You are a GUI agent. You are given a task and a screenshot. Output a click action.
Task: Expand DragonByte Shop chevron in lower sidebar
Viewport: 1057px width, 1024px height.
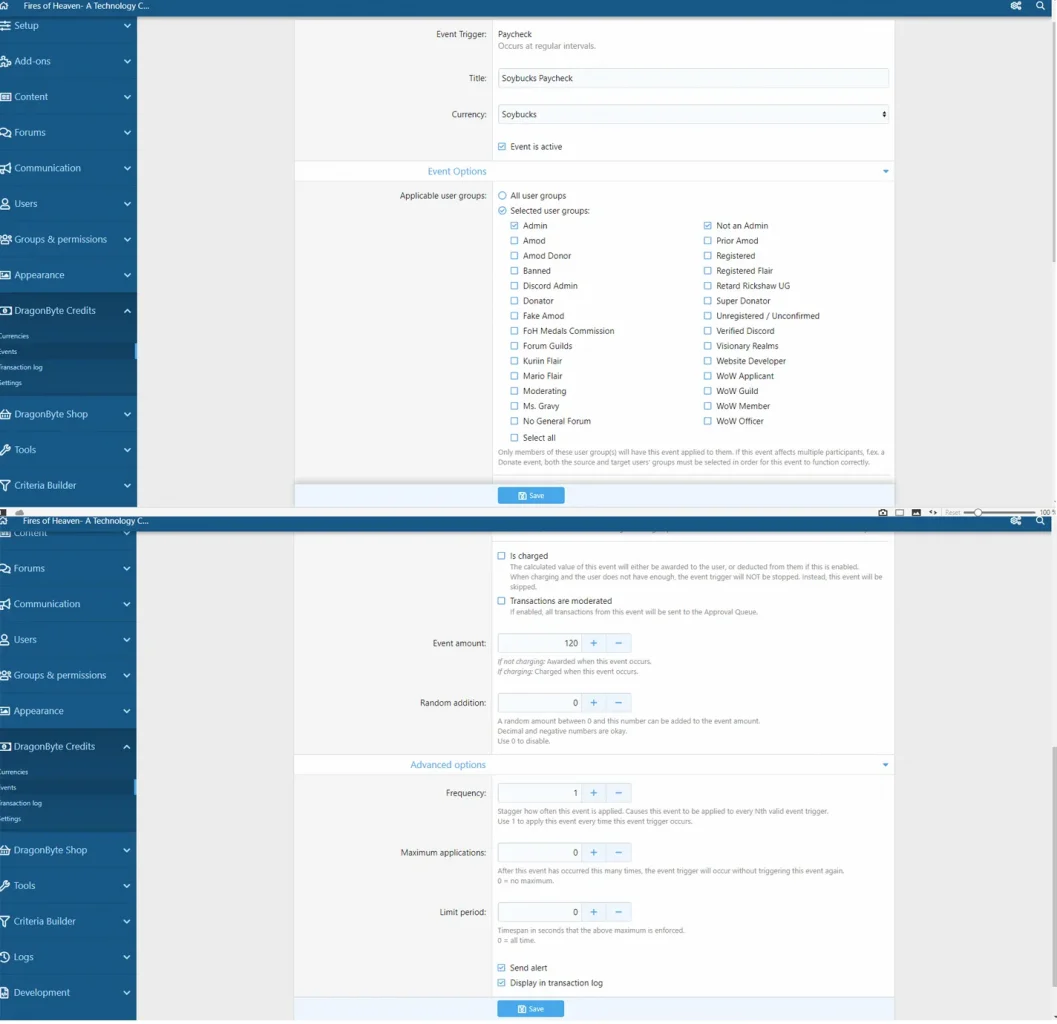tap(127, 851)
